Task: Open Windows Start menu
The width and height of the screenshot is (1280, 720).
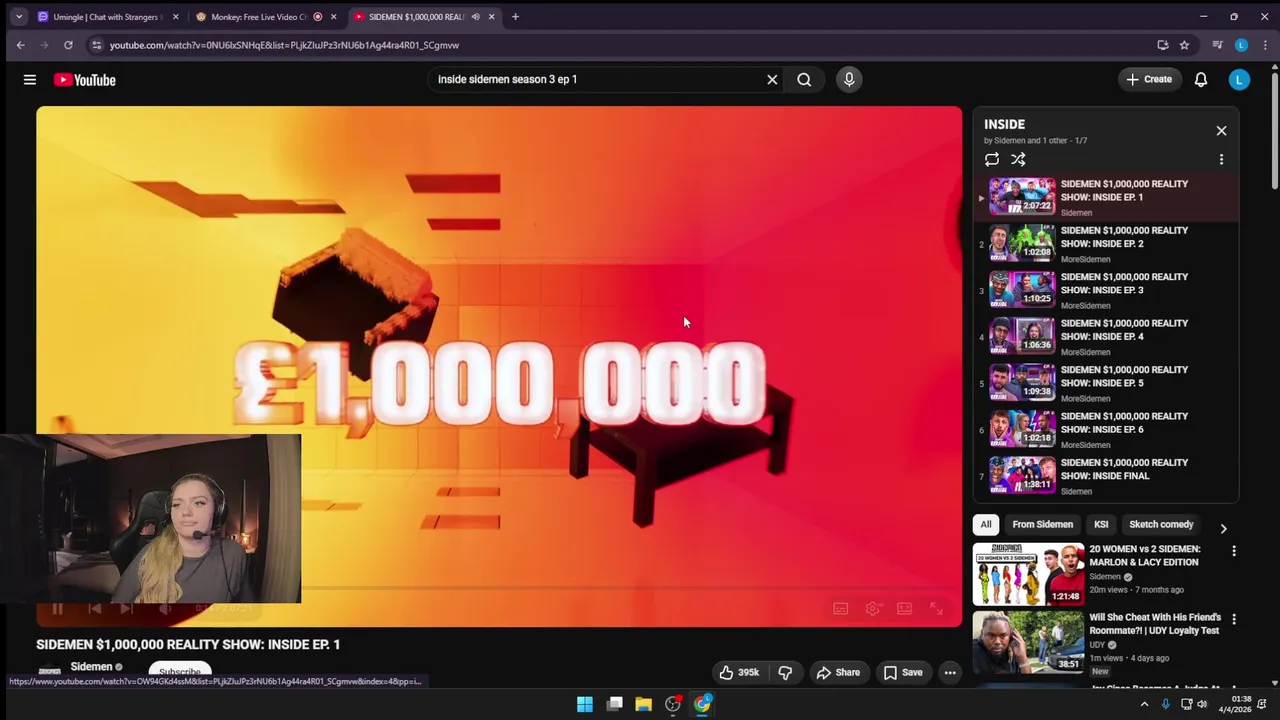Action: tap(585, 704)
